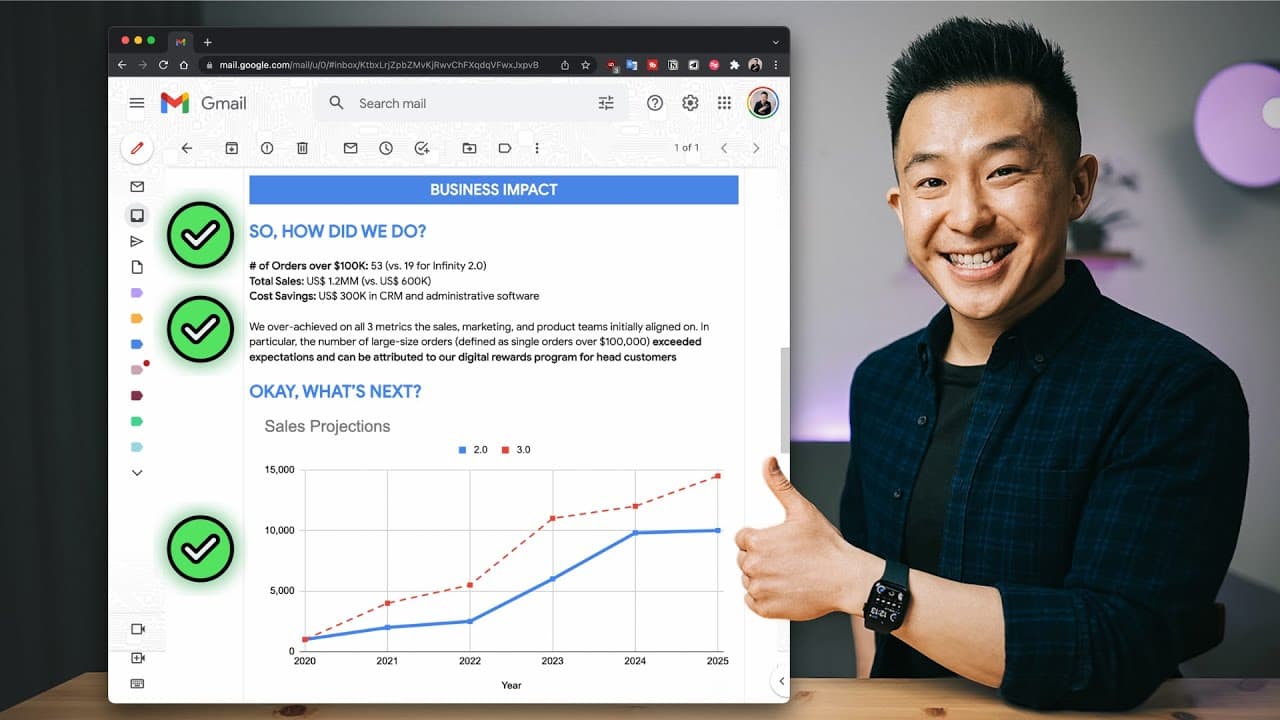
Task: Go to the older email with the right chevron
Action: [756, 148]
